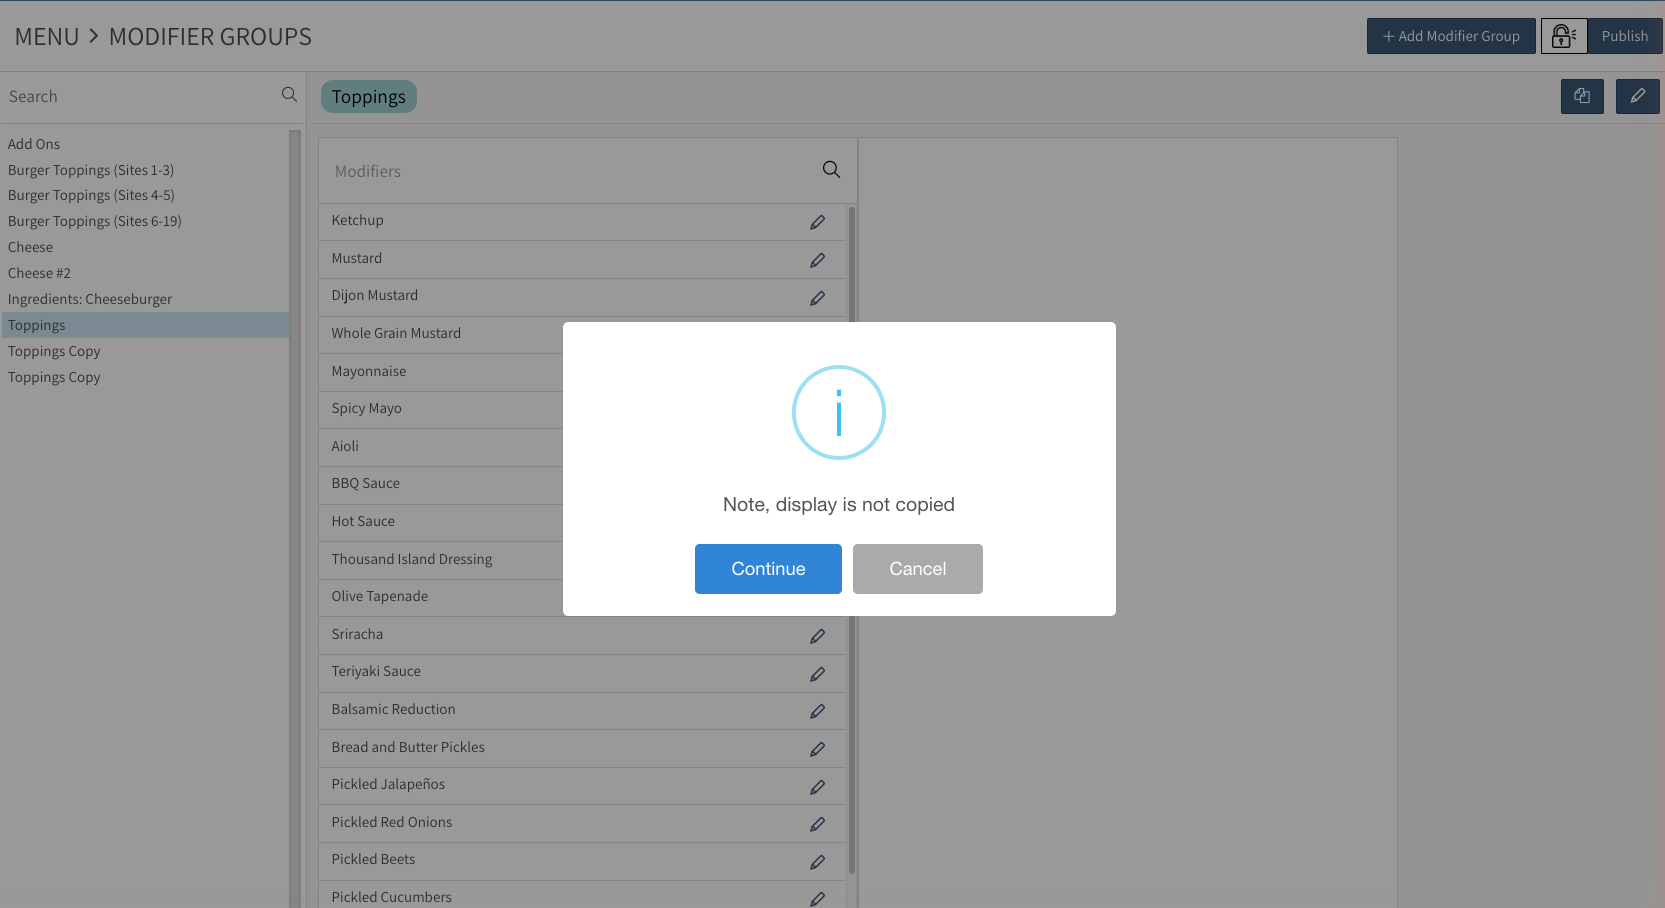Click the Add Modifier Group button
The image size is (1665, 908).
tap(1451, 36)
